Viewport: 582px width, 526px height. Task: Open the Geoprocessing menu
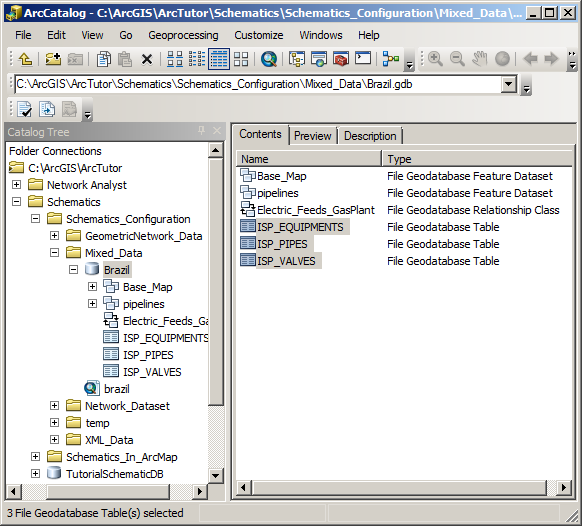tap(183, 35)
